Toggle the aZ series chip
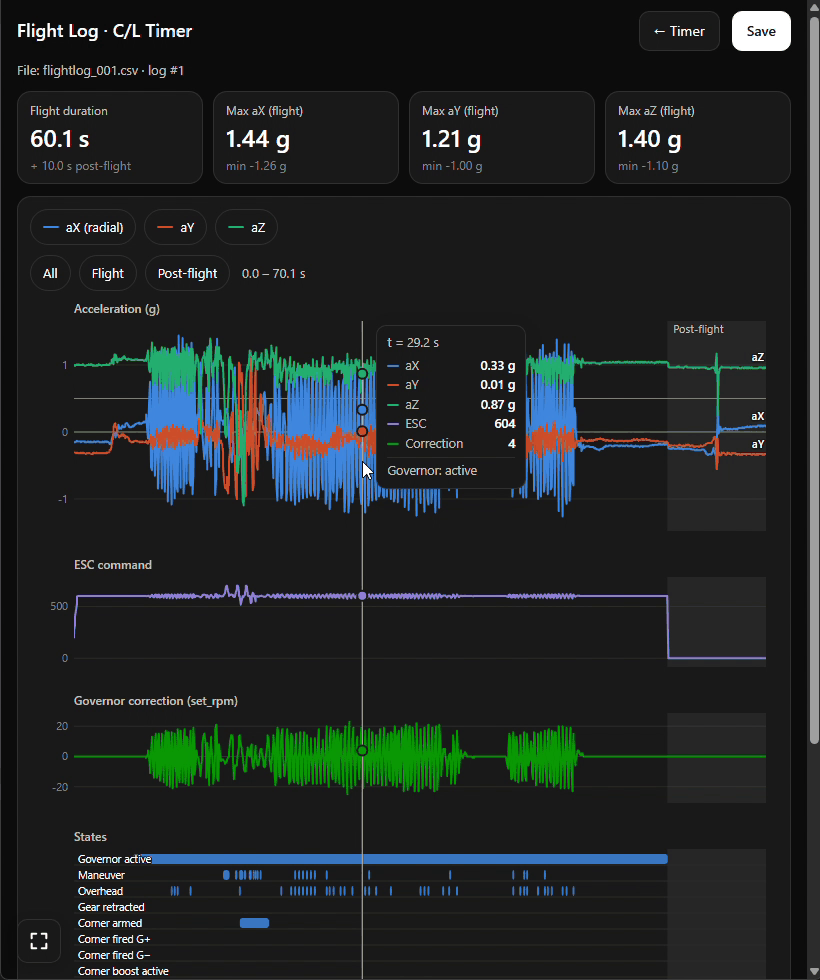The width and height of the screenshot is (820, 980). click(x=246, y=228)
